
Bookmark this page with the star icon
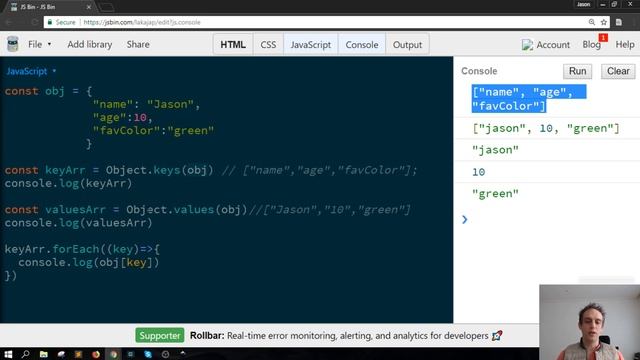604,22
